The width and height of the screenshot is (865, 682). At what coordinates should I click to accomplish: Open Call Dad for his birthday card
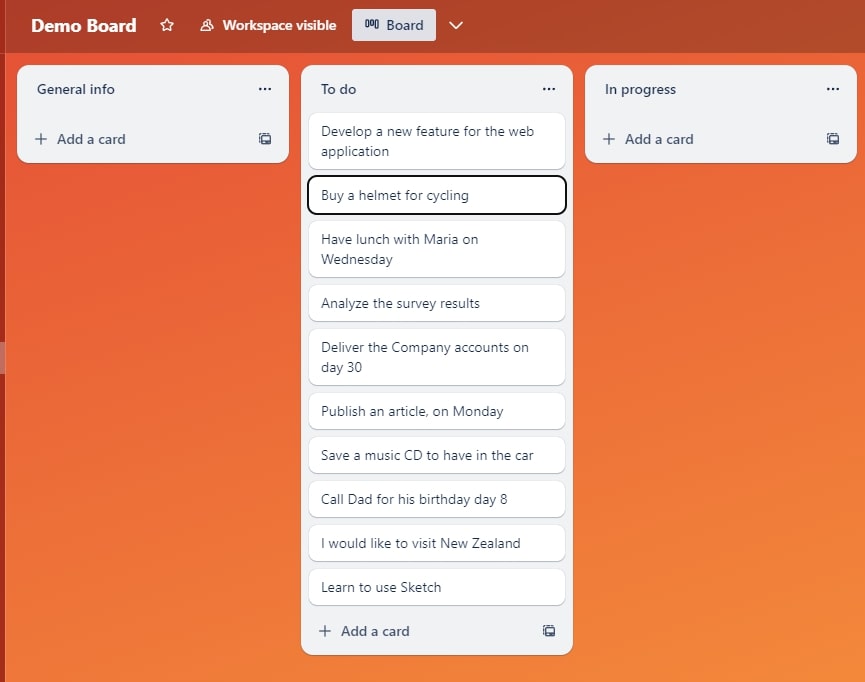pos(436,499)
